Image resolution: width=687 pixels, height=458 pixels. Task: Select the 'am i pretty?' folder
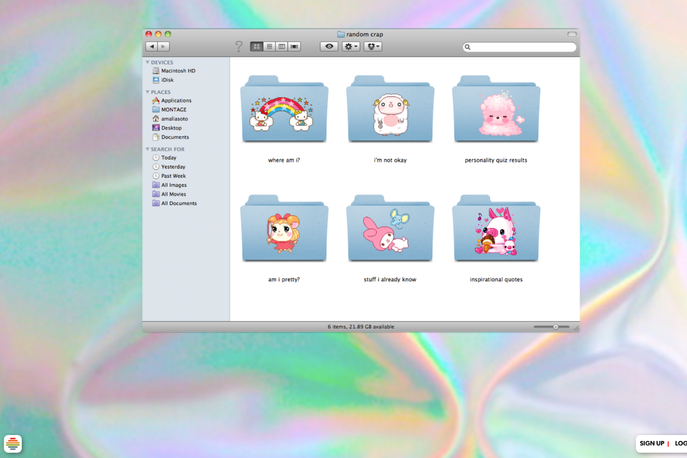tap(284, 230)
